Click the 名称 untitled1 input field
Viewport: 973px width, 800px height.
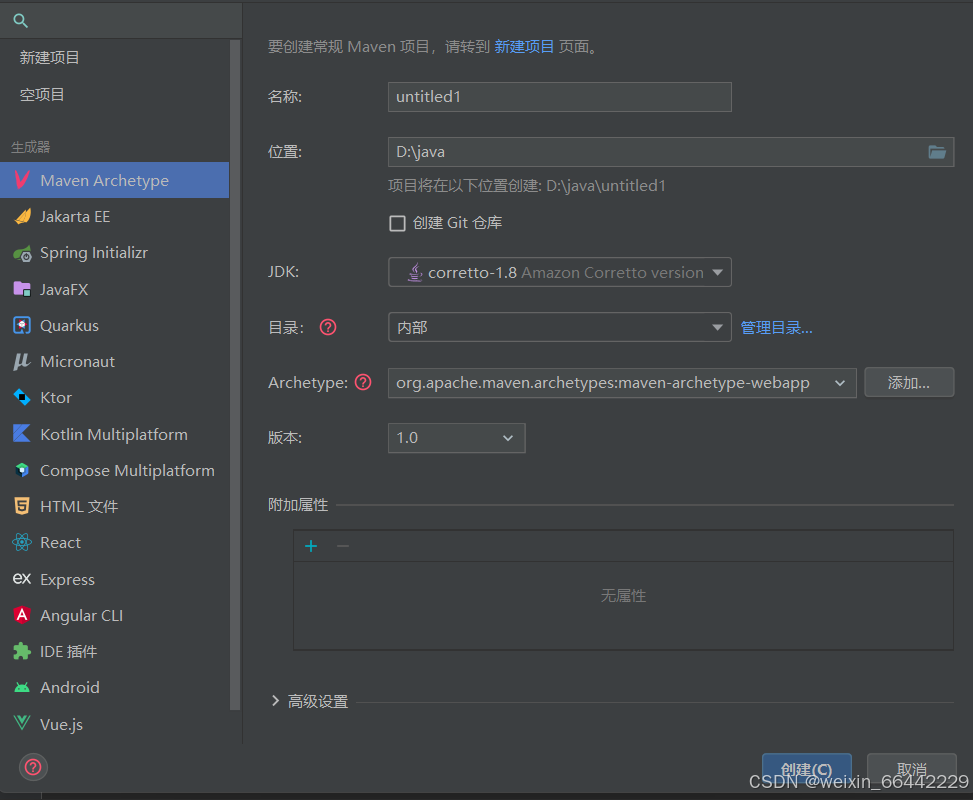point(560,97)
